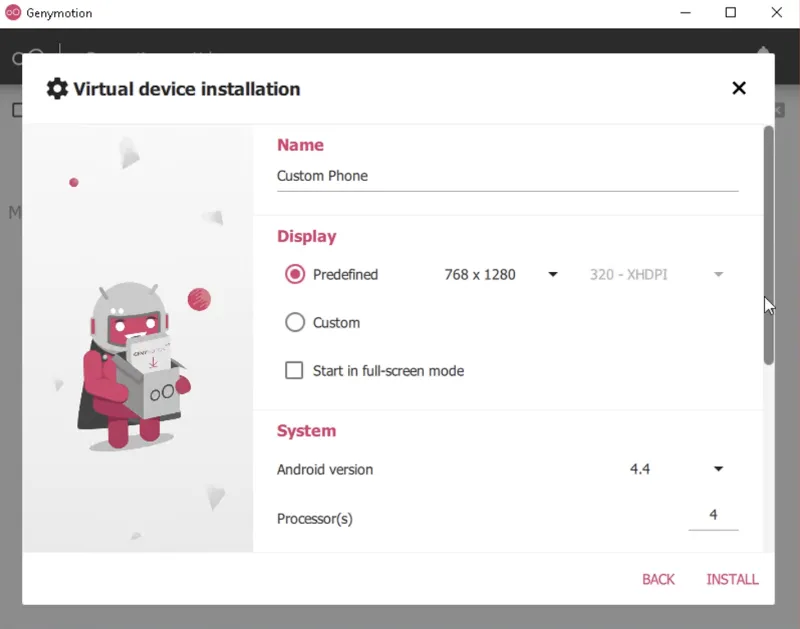
Task: Click the Genymotion logo in the title bar
Action: click(13, 13)
